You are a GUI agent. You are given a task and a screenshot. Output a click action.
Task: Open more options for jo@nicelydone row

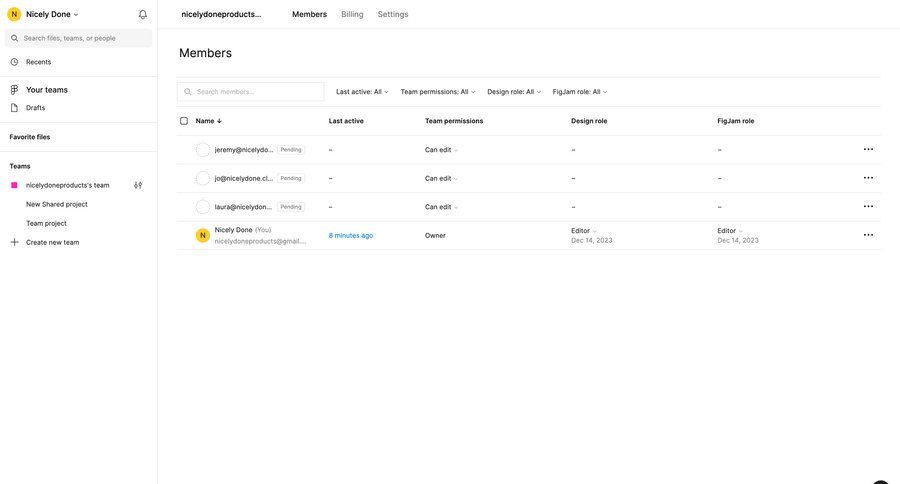(x=868, y=178)
